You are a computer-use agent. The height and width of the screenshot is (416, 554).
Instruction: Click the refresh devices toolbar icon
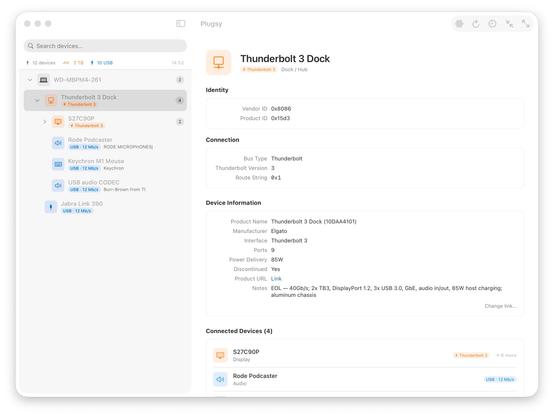coord(476,24)
